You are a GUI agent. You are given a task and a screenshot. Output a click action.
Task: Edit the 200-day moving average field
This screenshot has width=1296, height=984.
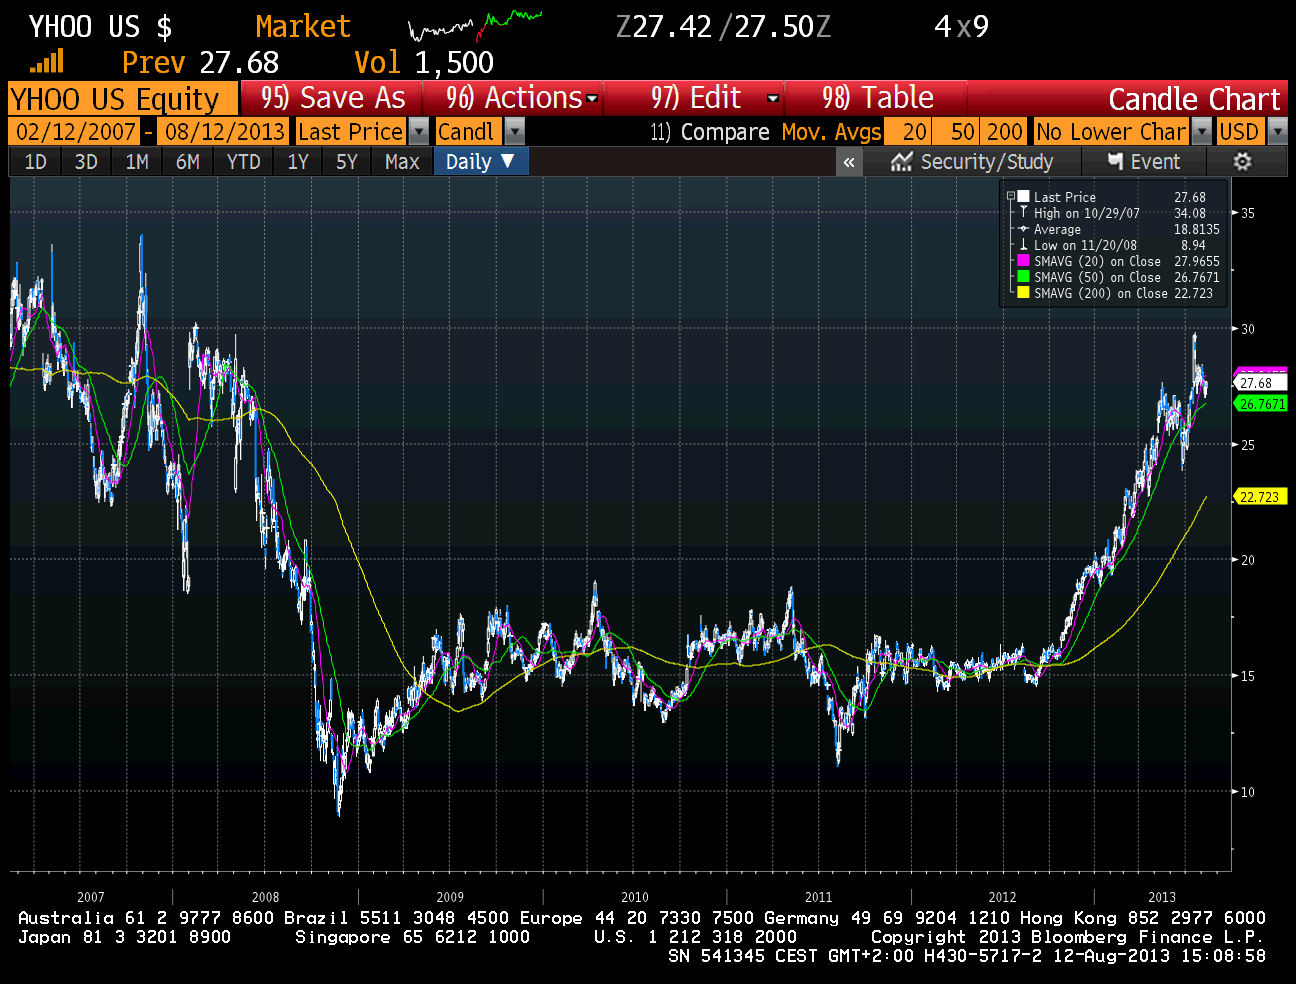pos(1003,132)
